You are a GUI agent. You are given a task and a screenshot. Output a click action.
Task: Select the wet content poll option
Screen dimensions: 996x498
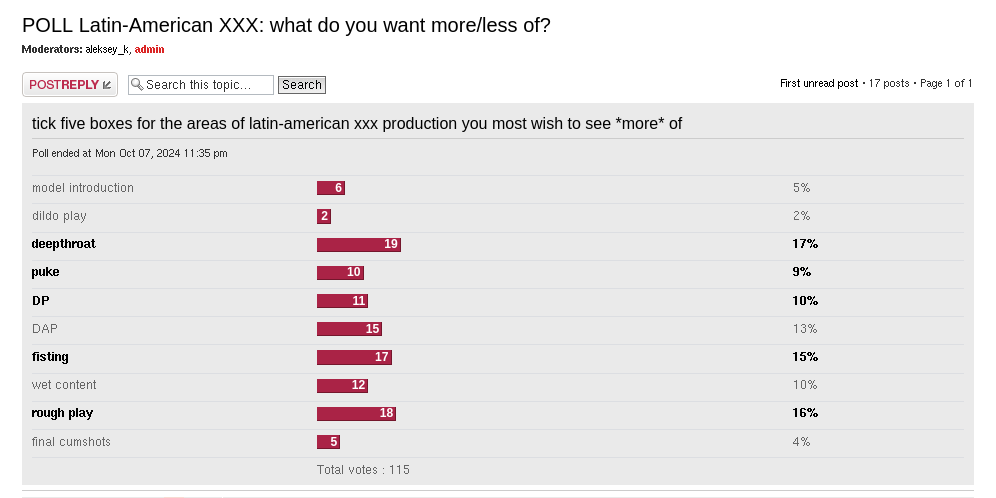coord(64,385)
